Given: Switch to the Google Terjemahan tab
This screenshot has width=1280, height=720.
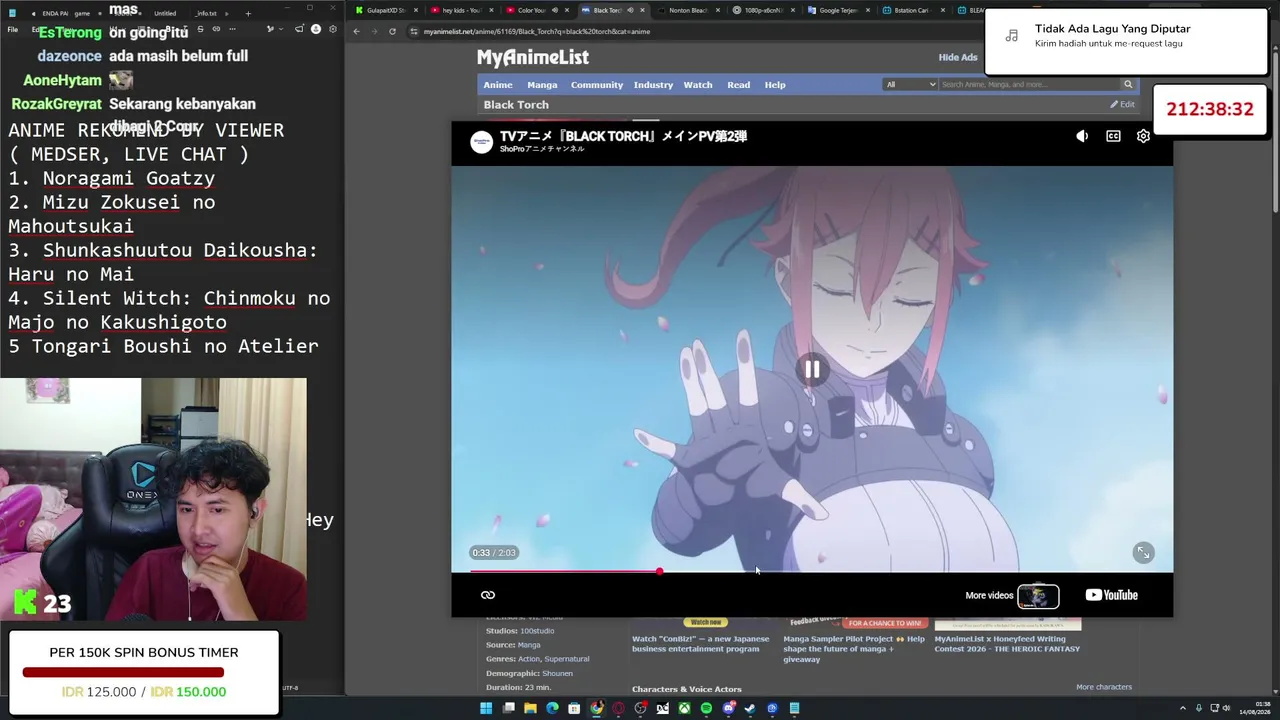Looking at the screenshot, I should pyautogui.click(x=838, y=10).
